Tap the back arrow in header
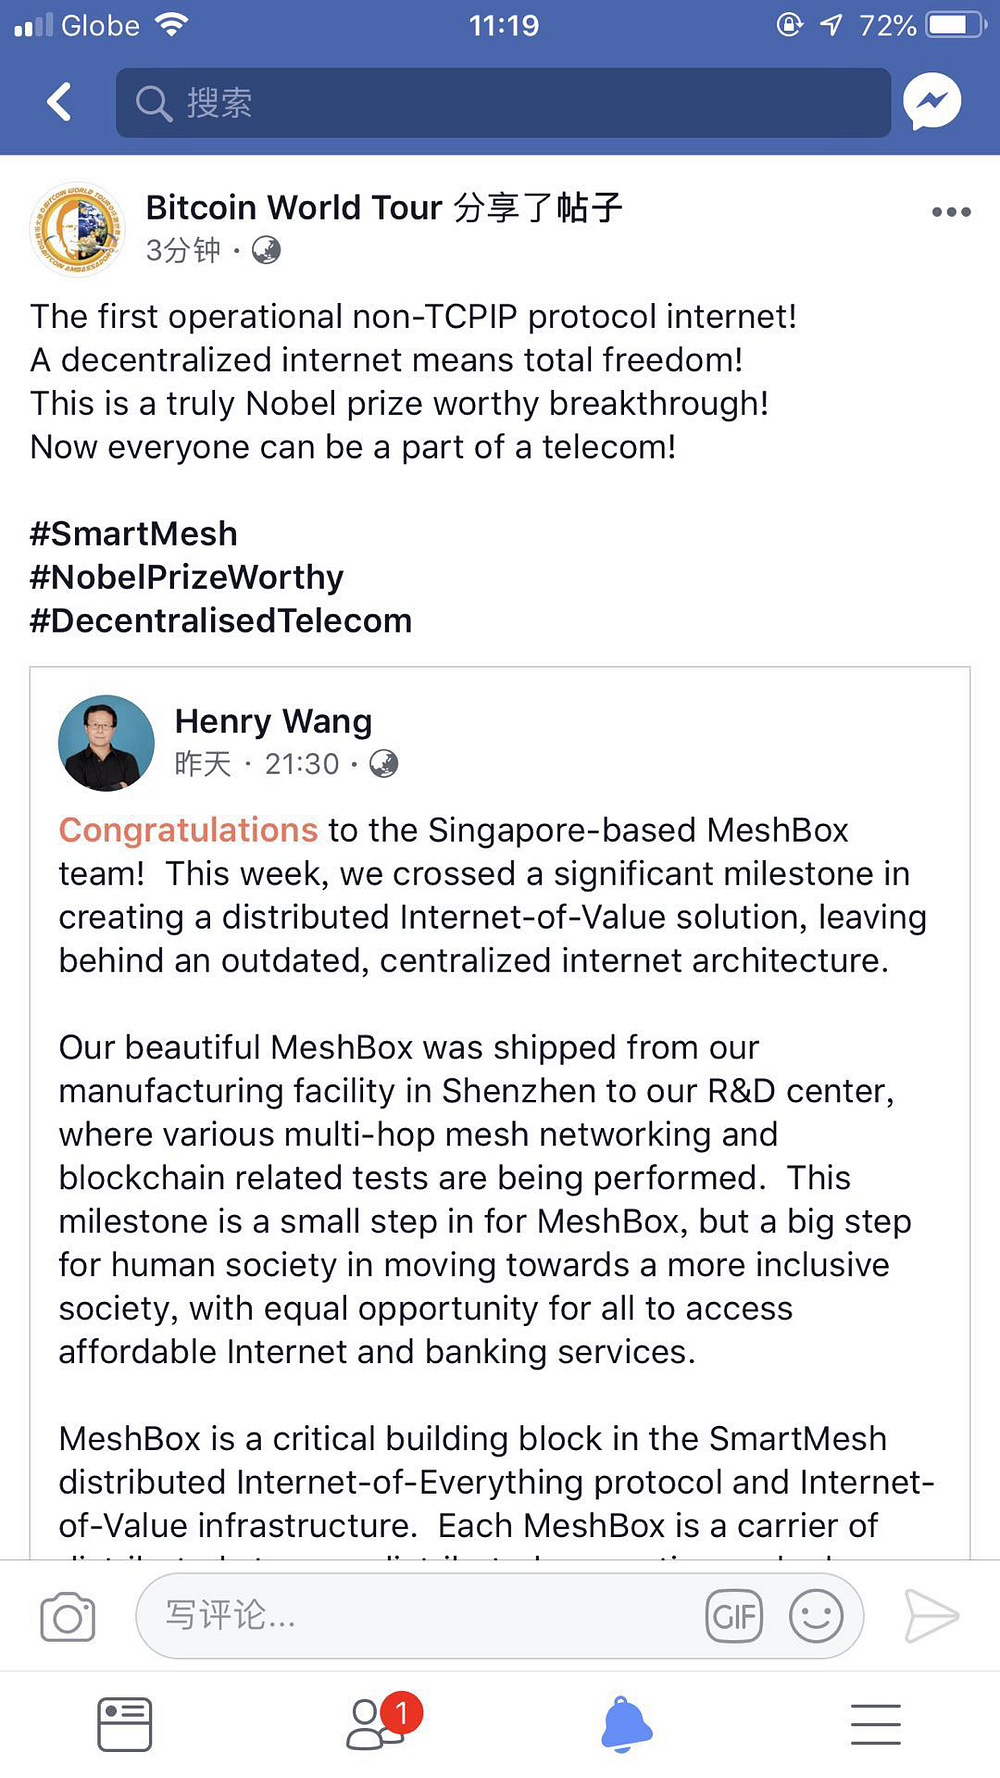The image size is (1000, 1778). pyautogui.click(x=60, y=102)
